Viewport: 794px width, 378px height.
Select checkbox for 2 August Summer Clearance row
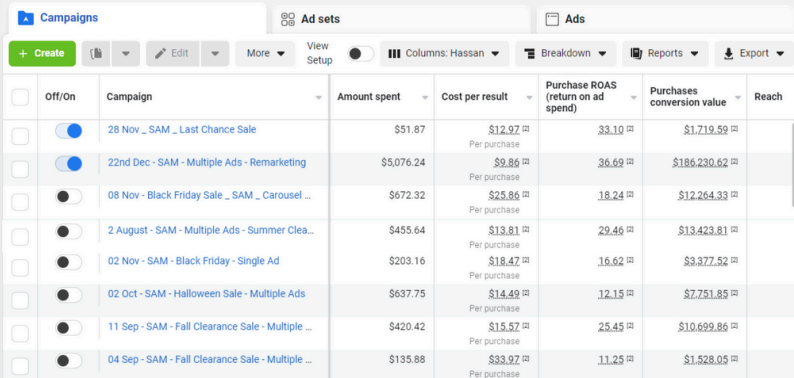coord(20,237)
